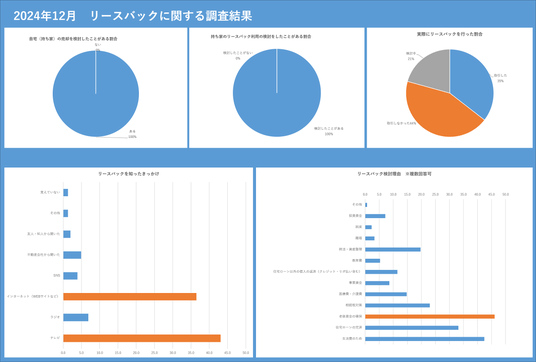Click the リースバック検討理由 chart title
The height and width of the screenshot is (362, 536).
click(394, 174)
